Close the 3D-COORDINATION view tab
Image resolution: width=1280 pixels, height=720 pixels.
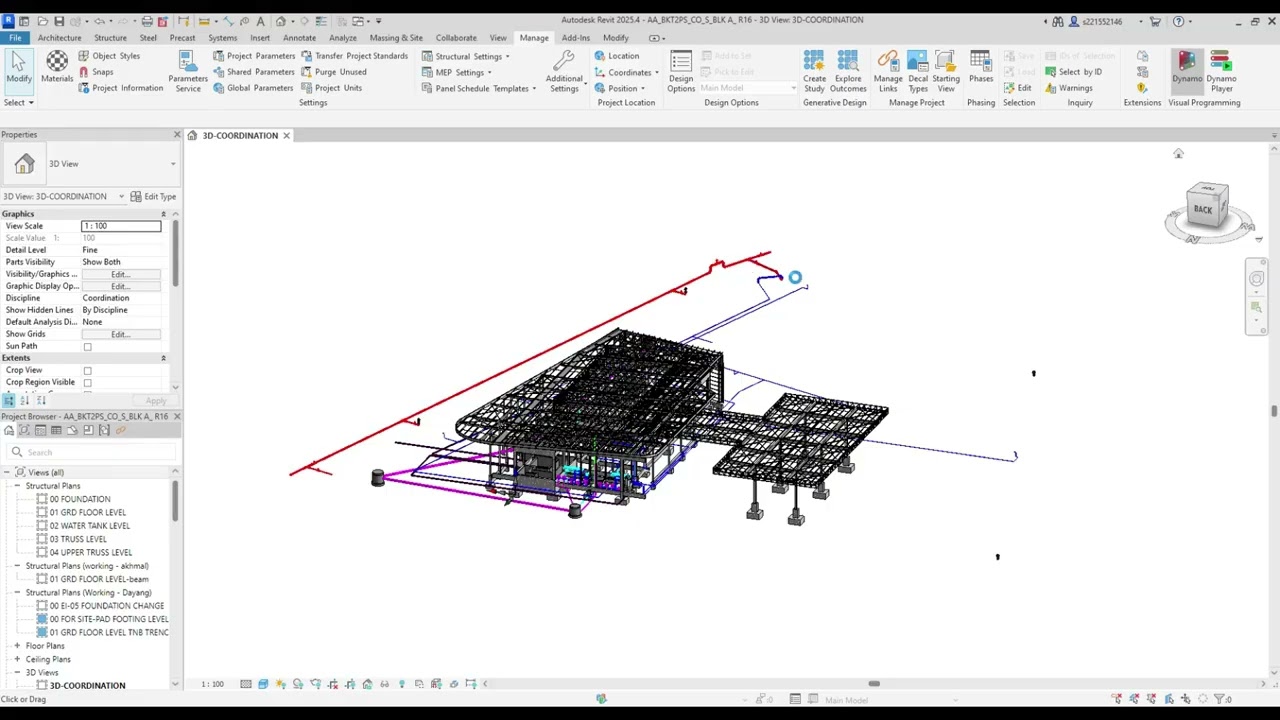[286, 135]
